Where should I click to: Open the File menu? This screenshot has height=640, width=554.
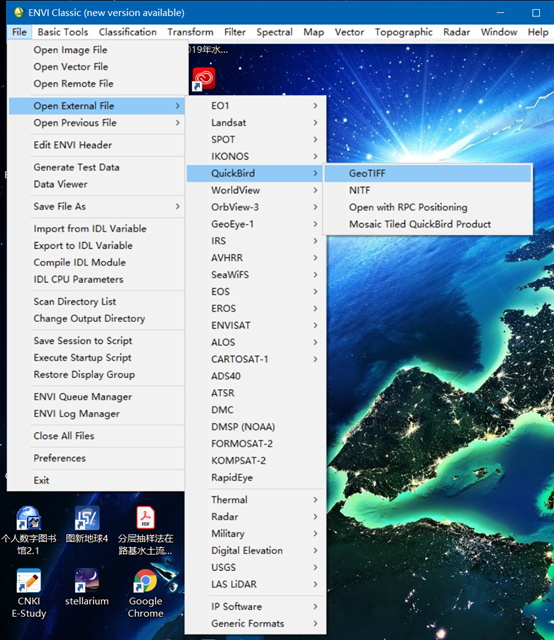coord(19,32)
